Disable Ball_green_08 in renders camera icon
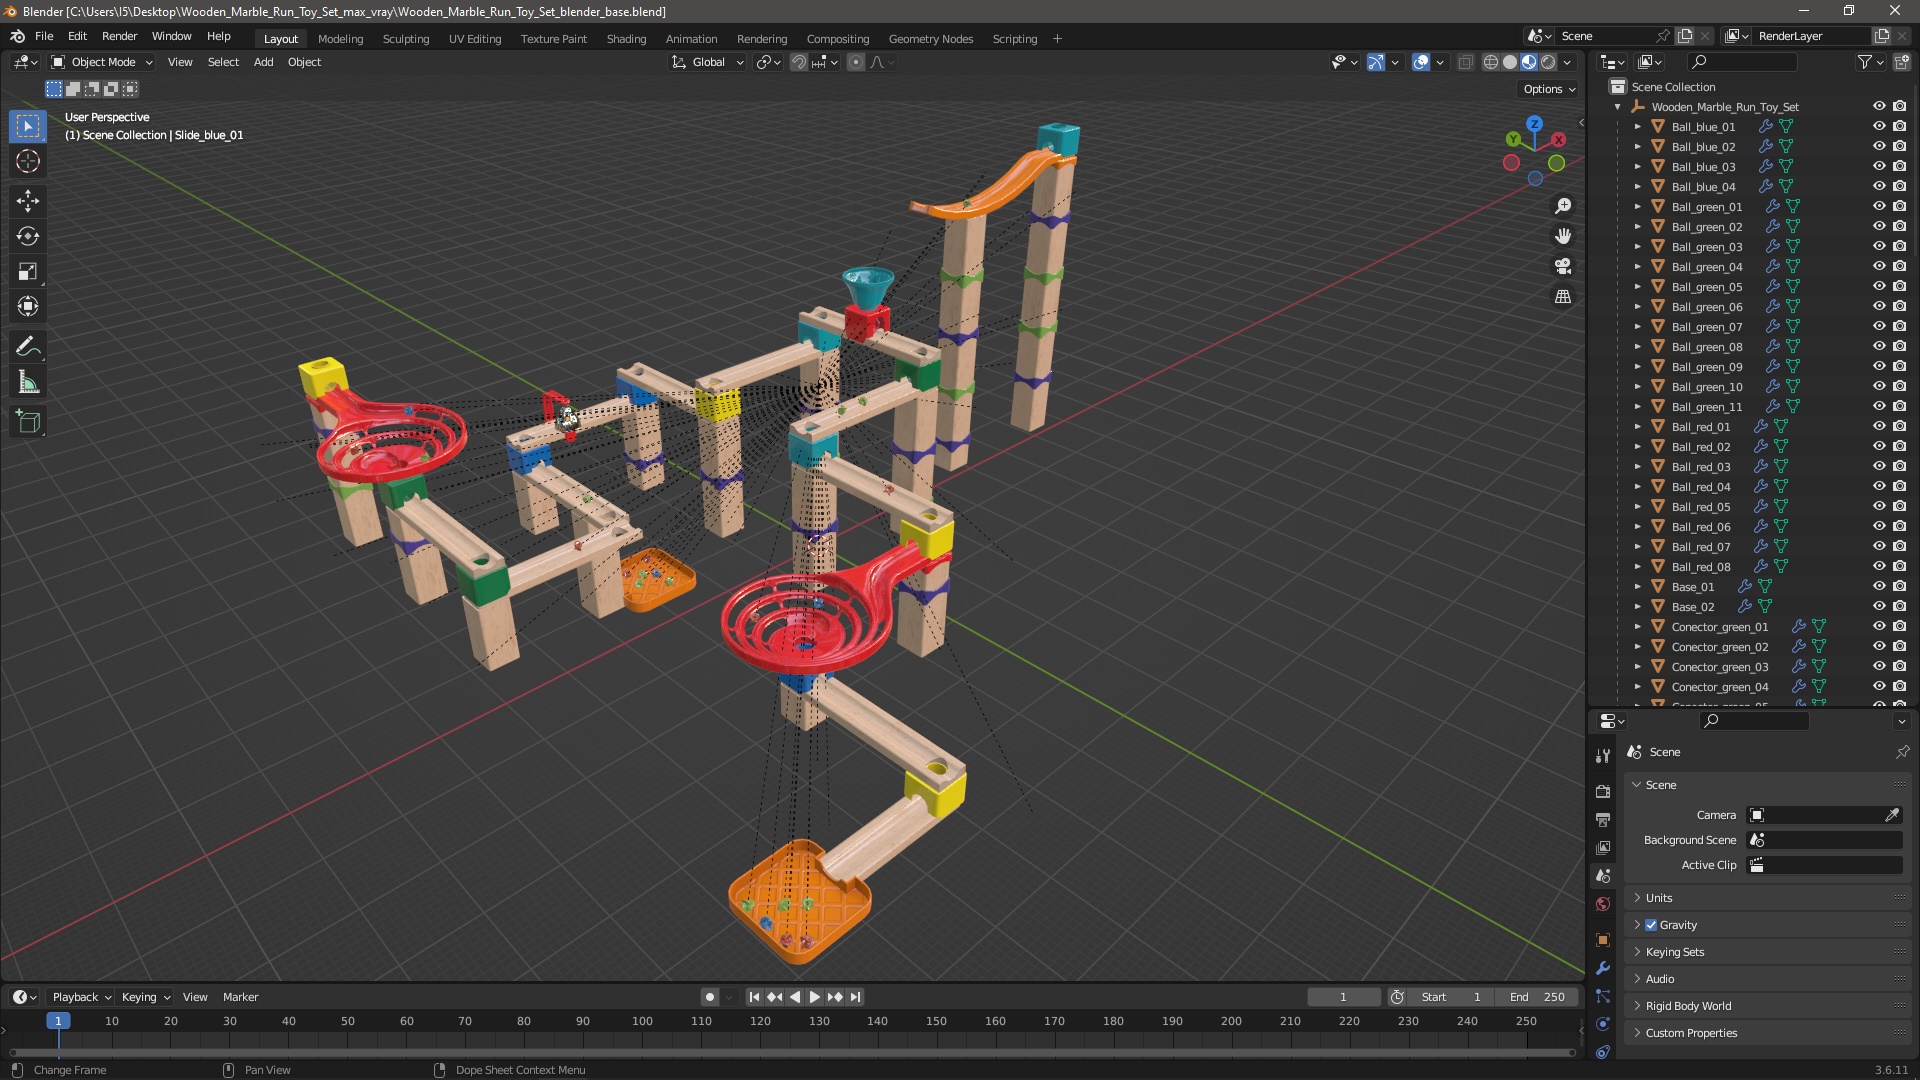 1899,346
